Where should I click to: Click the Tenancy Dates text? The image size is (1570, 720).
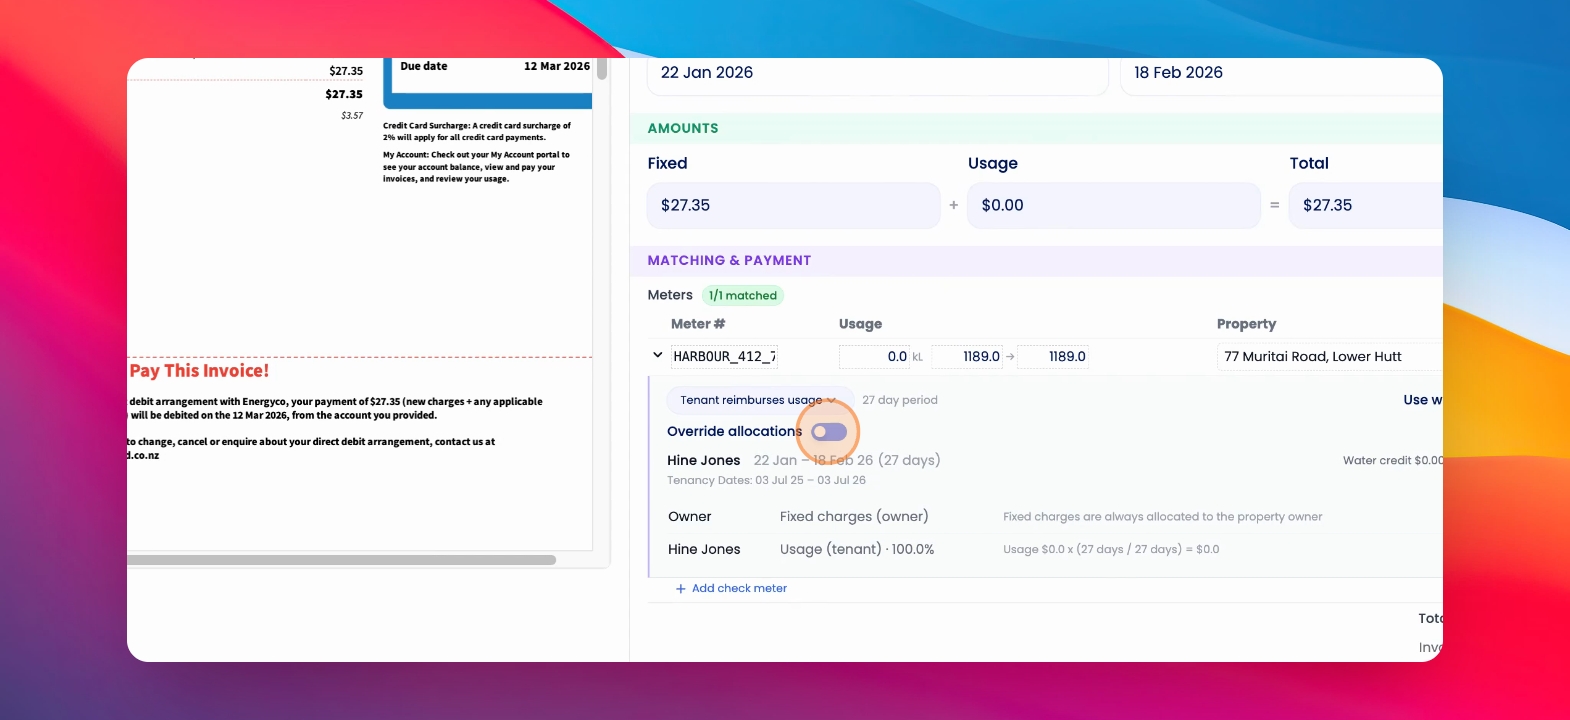767,481
